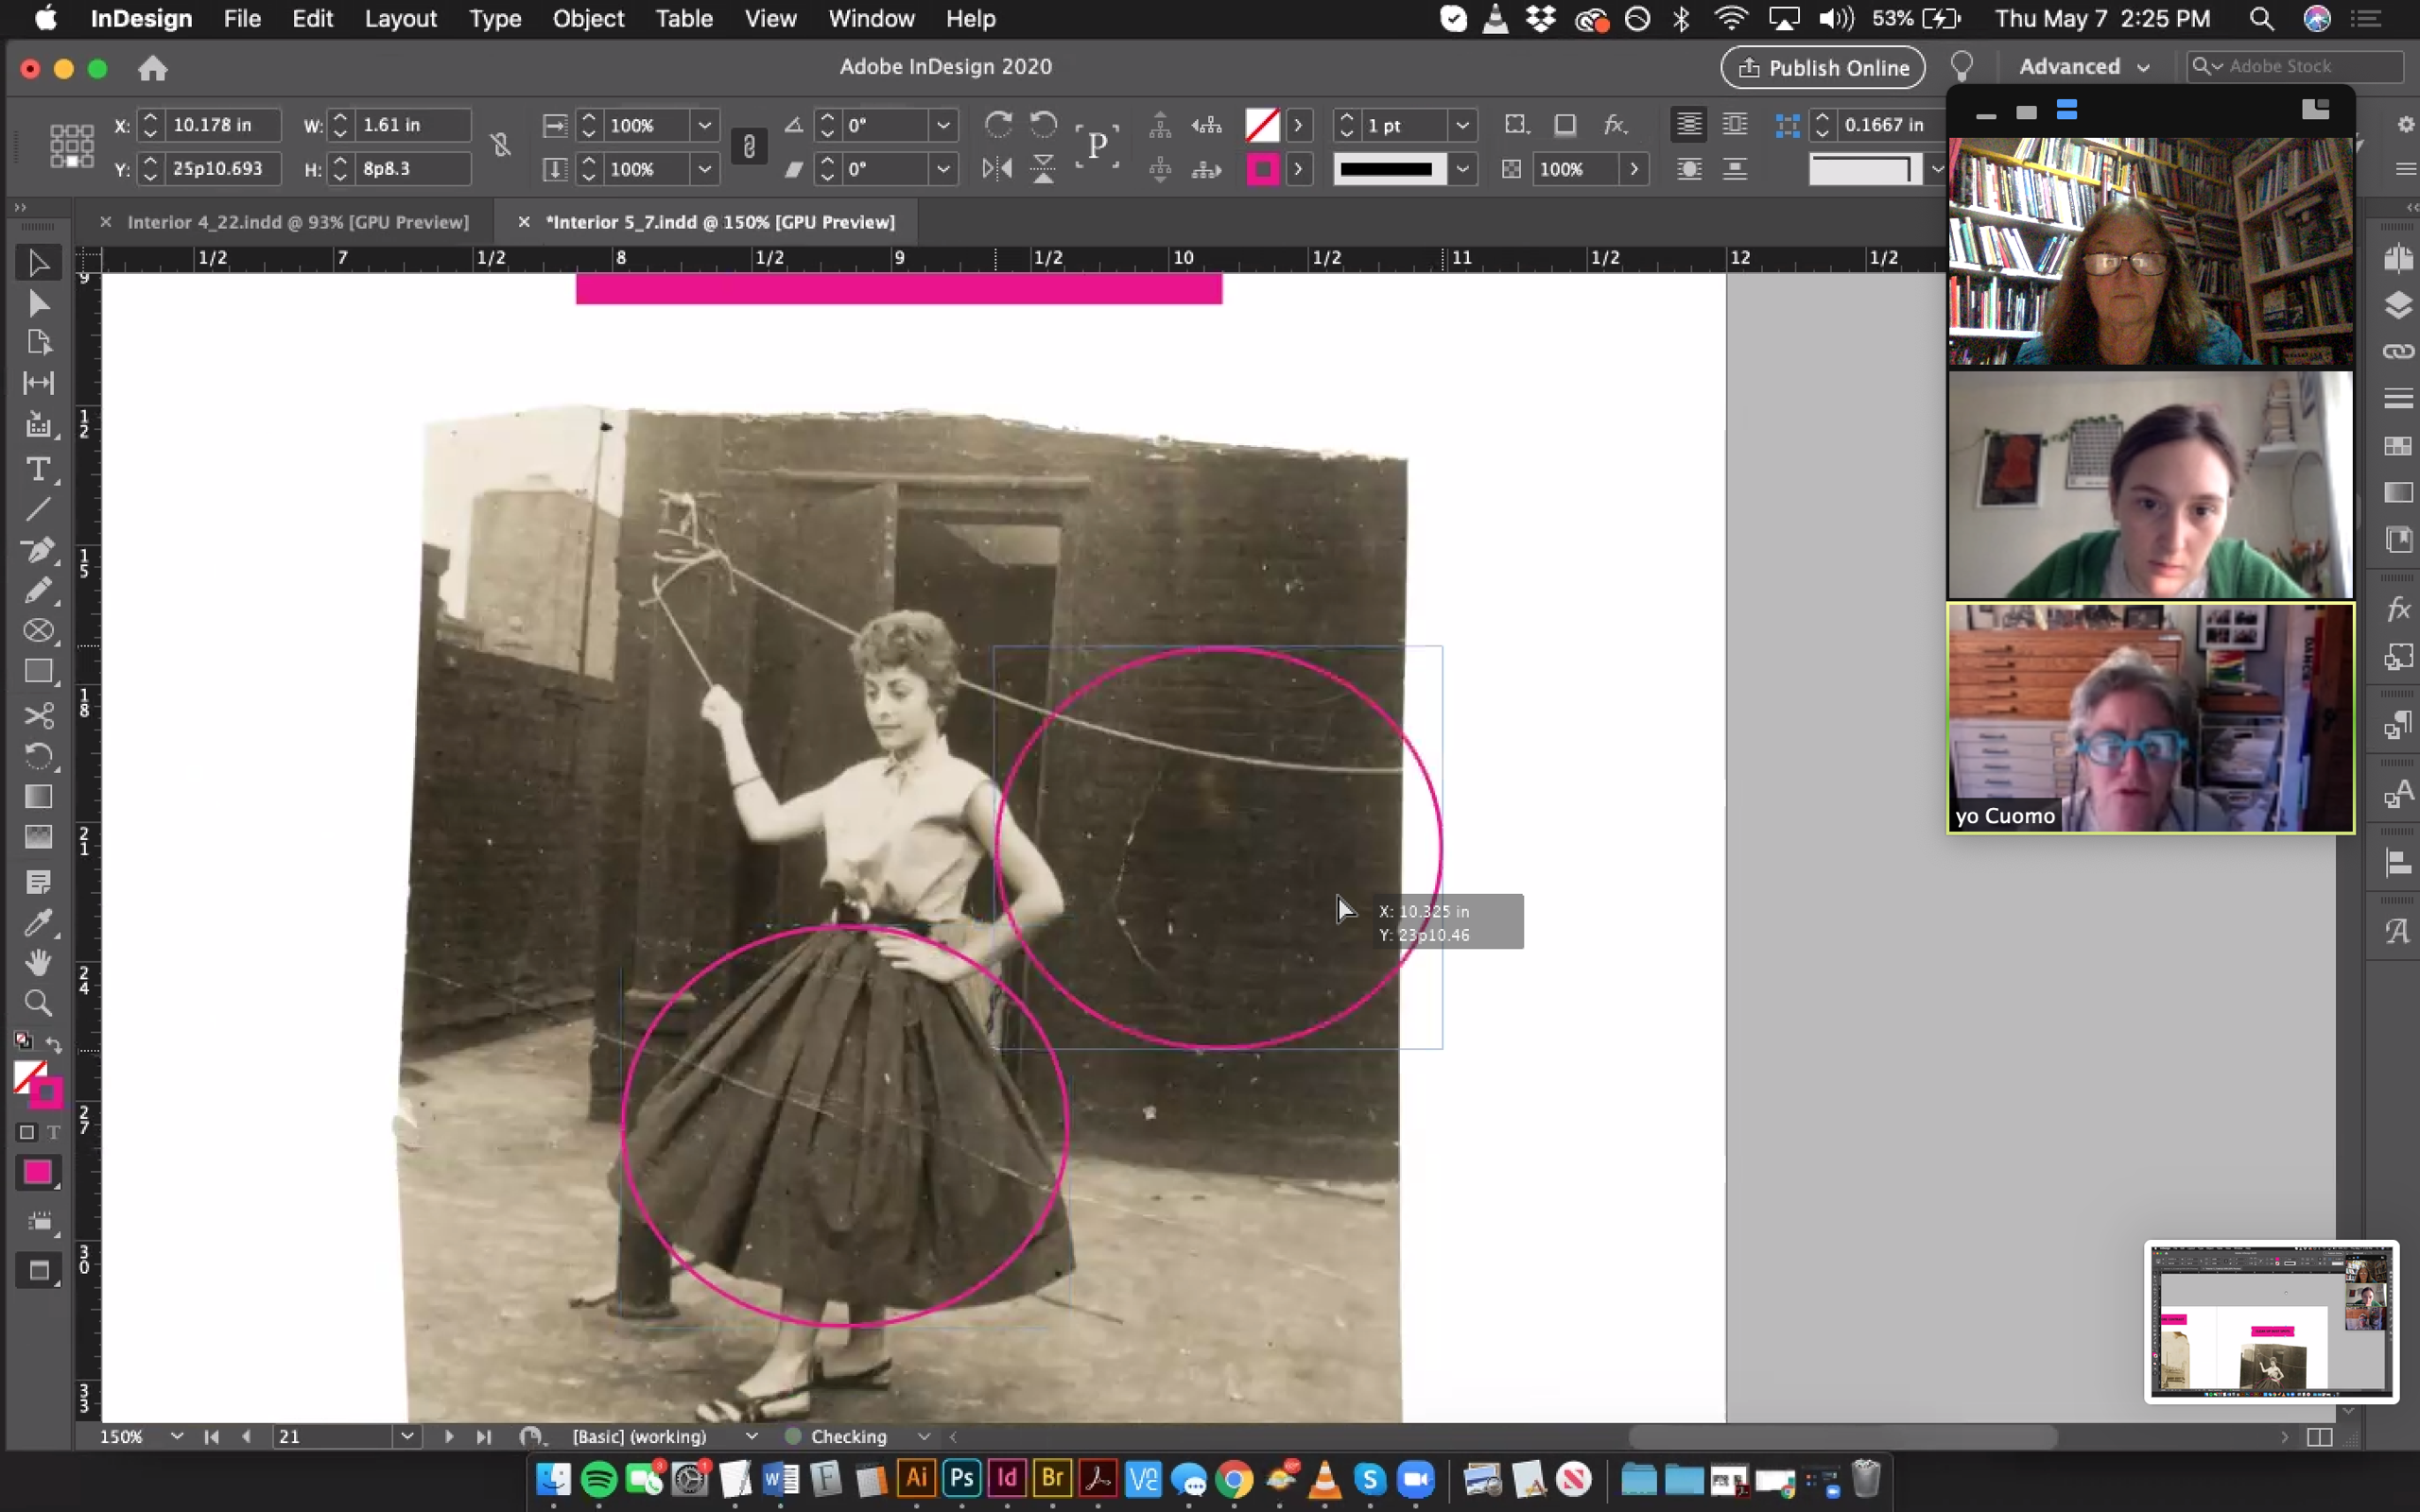This screenshot has height=1512, width=2420.
Task: Toggle formatting affects container button
Action: coord(27,1132)
